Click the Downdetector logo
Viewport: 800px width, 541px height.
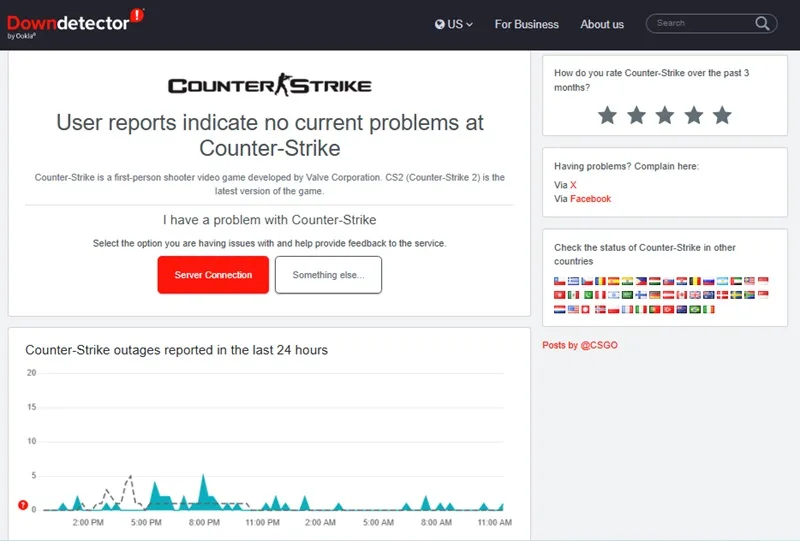point(75,23)
